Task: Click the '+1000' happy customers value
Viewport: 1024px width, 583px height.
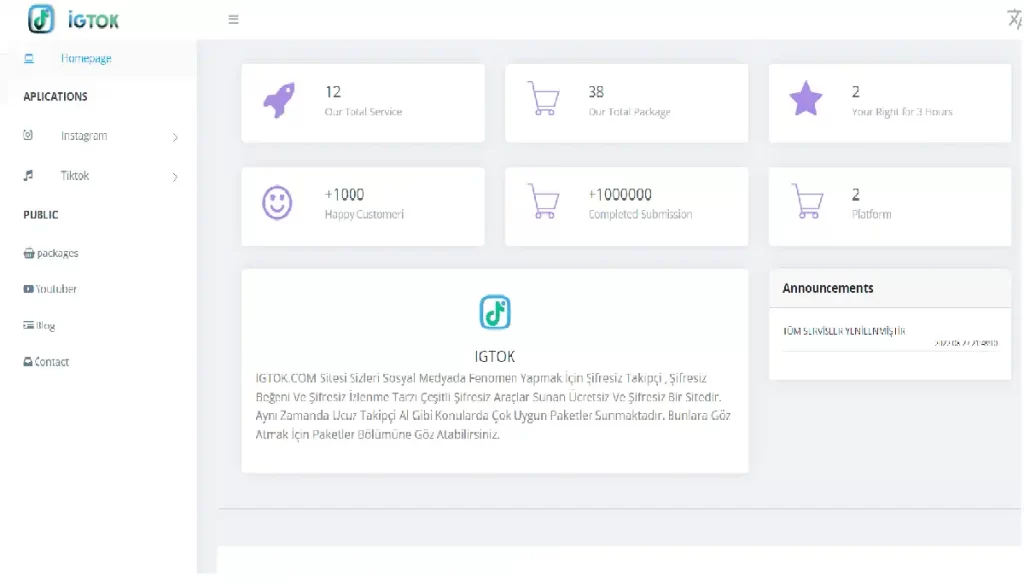Action: click(x=344, y=195)
